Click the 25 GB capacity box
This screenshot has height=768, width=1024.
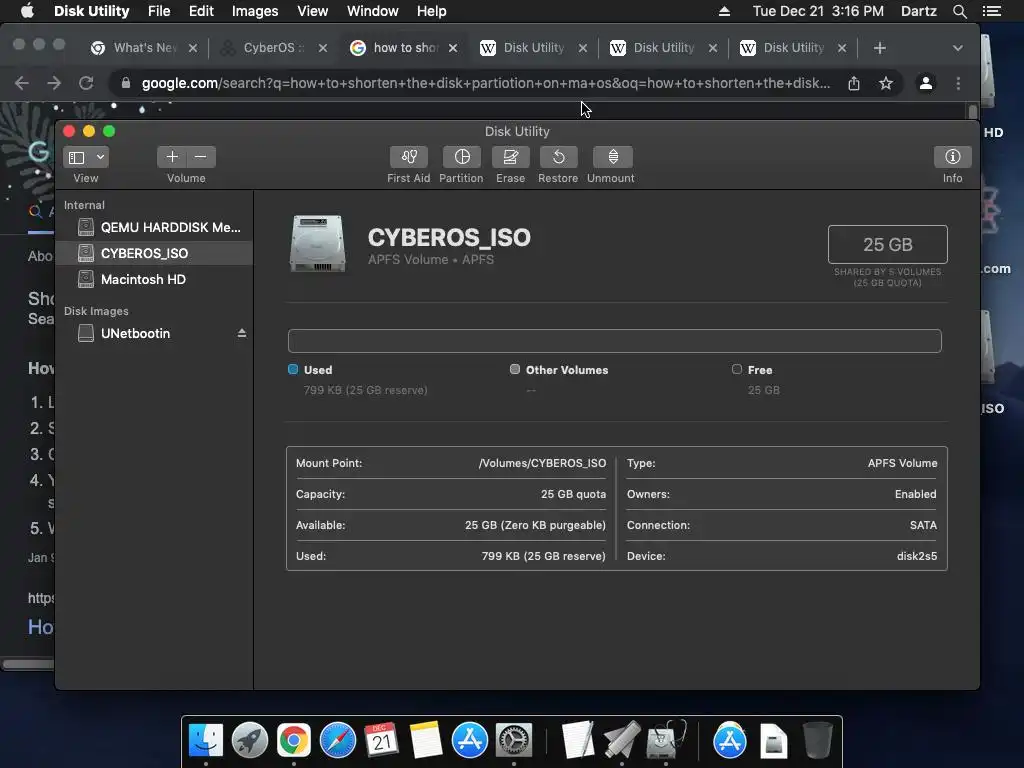pos(888,244)
